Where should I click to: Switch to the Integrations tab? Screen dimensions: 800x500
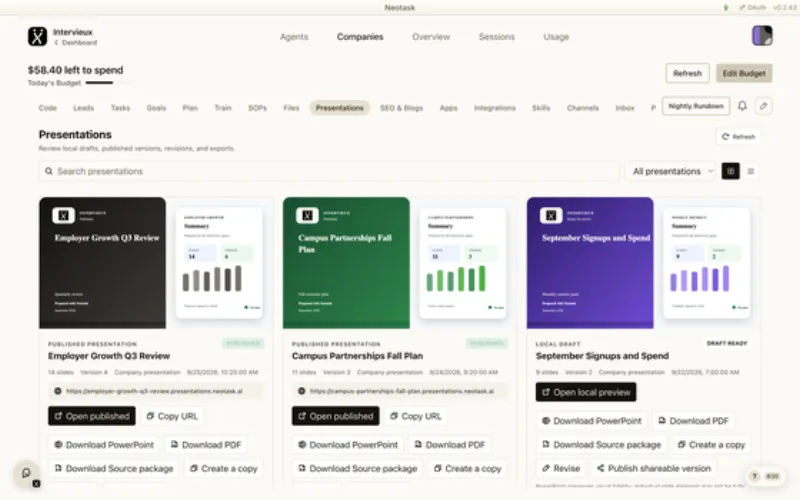pyautogui.click(x=494, y=108)
